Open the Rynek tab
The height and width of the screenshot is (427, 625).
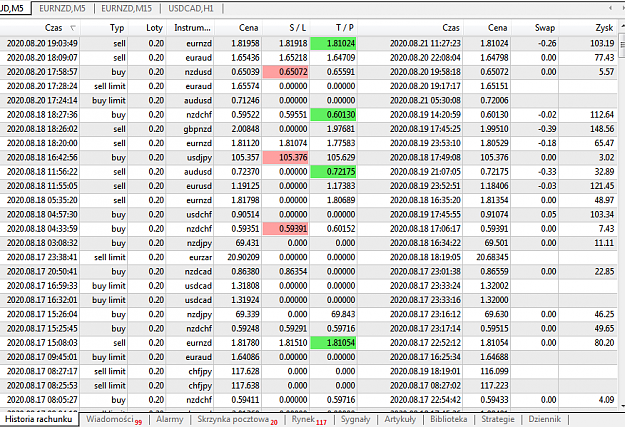[309, 419]
